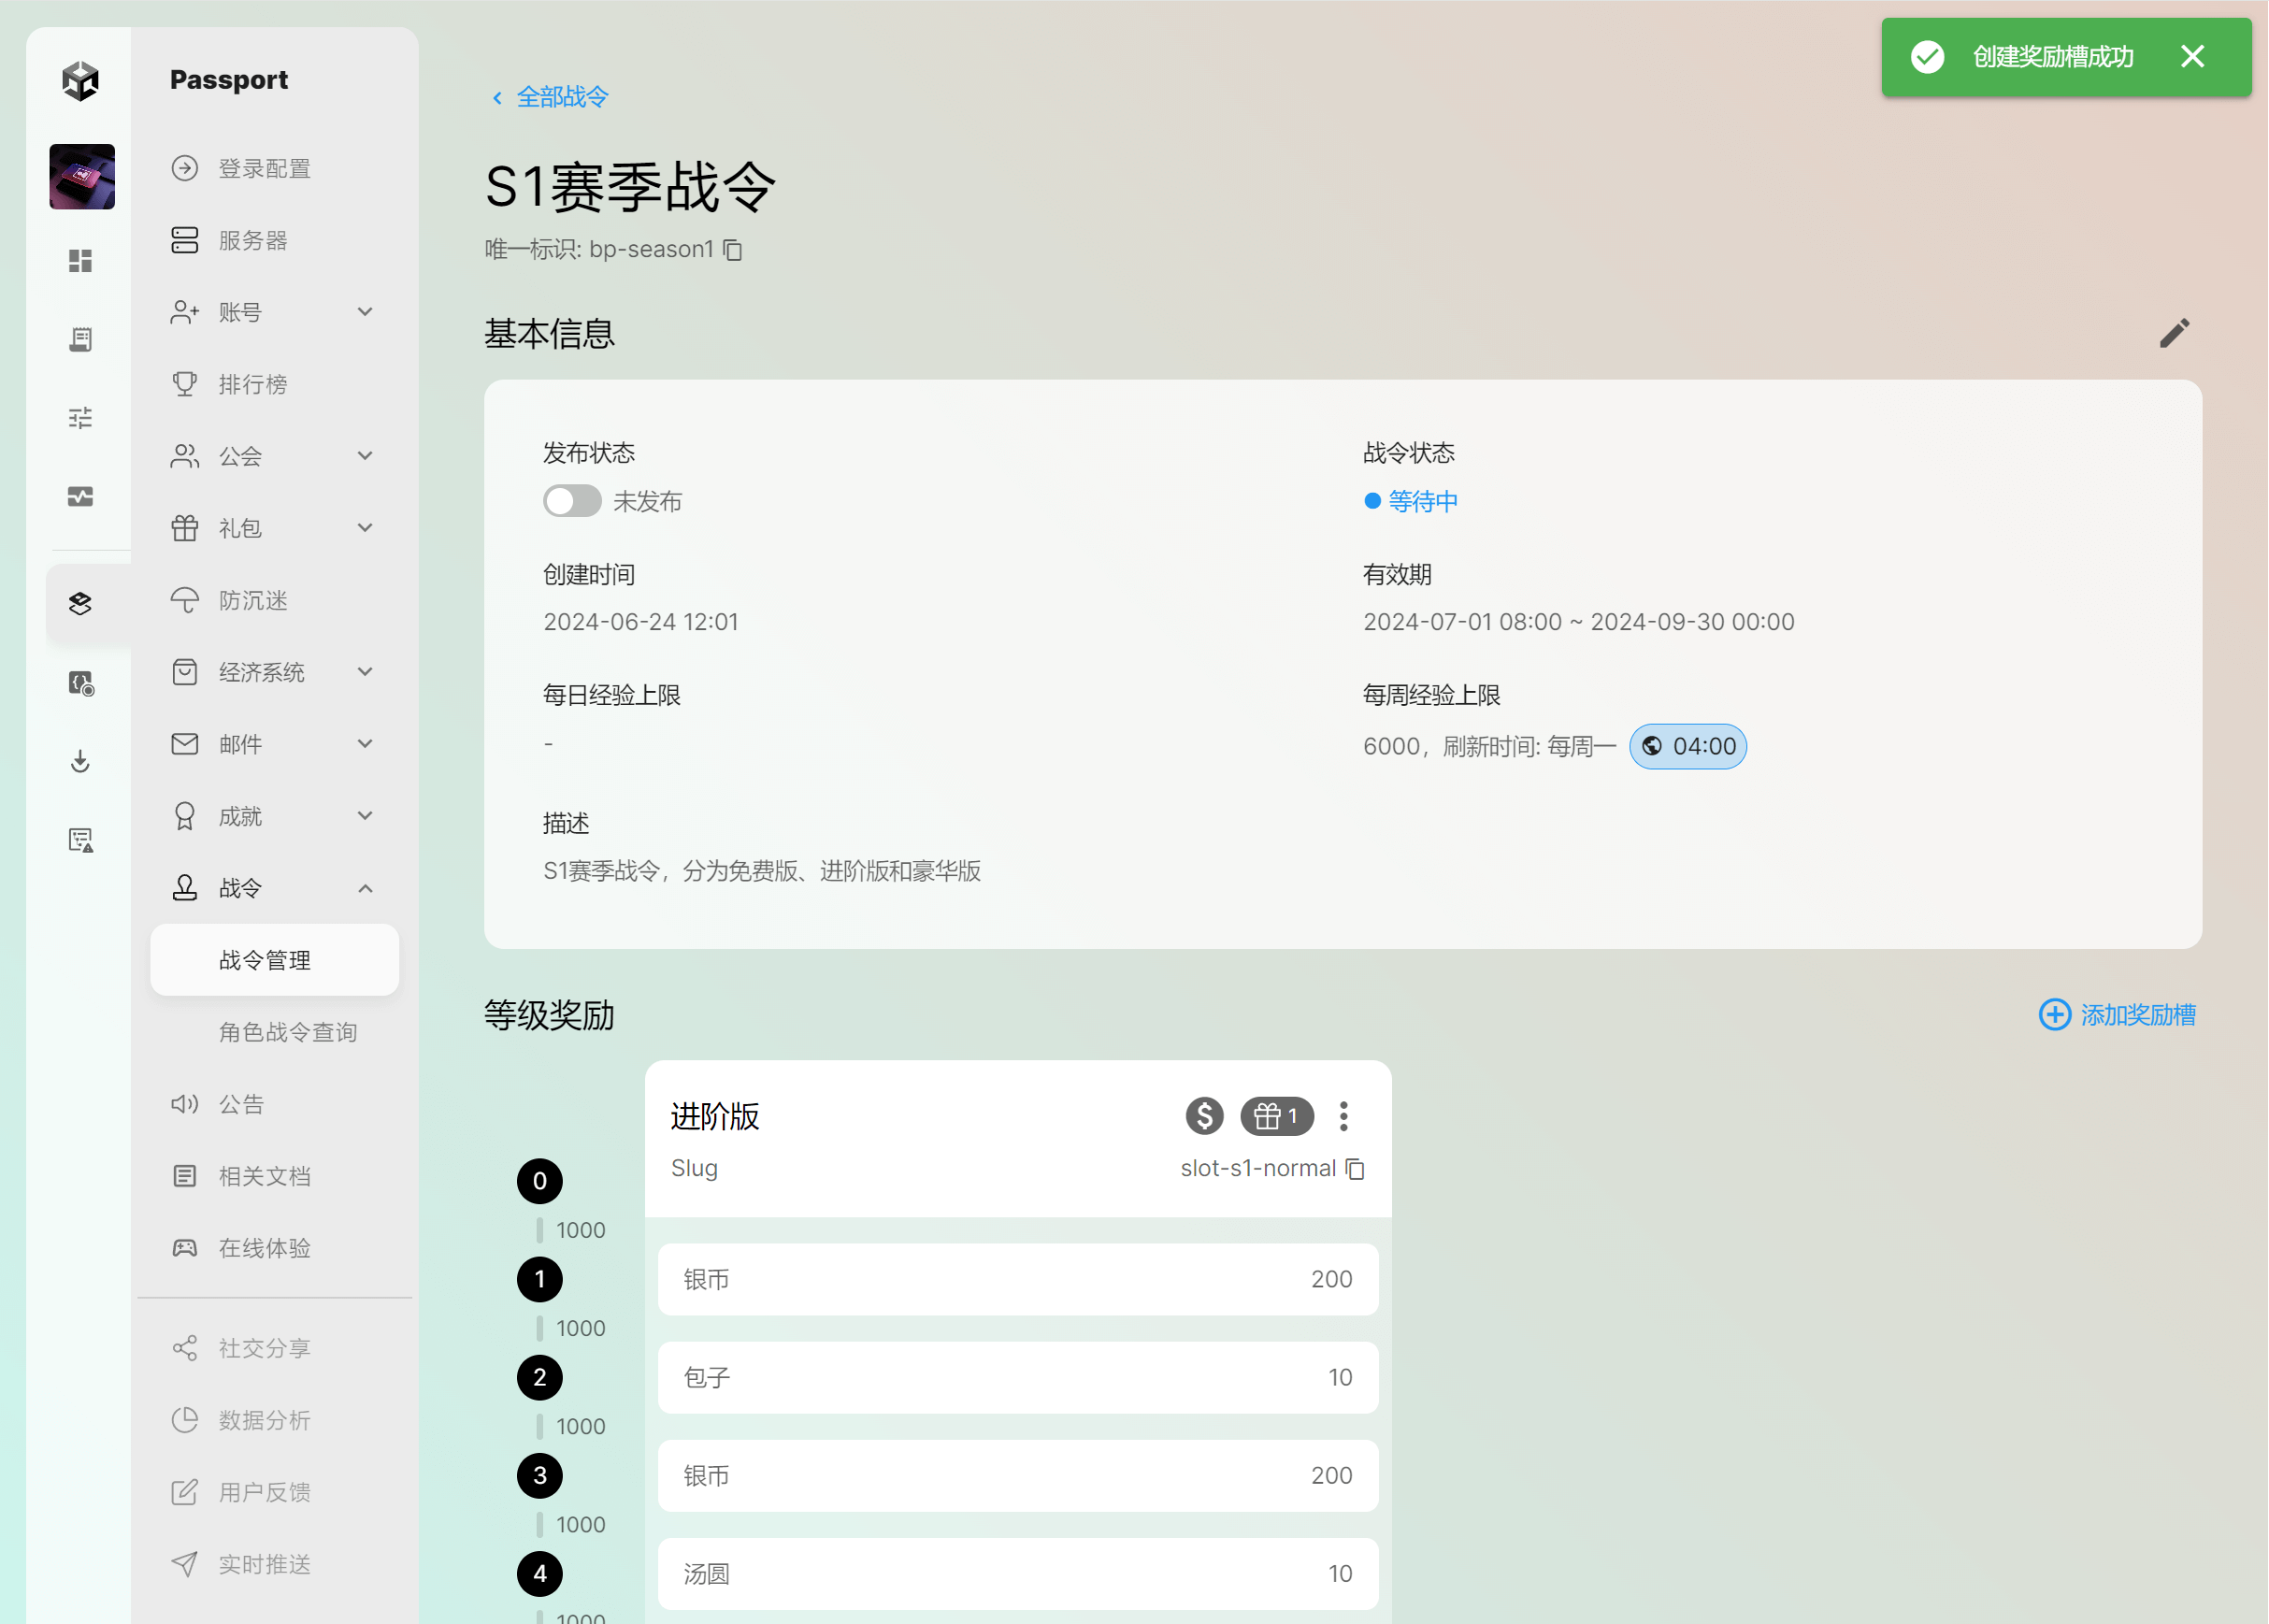Dismiss the 创建奖励槽成功 notification

[2191, 57]
